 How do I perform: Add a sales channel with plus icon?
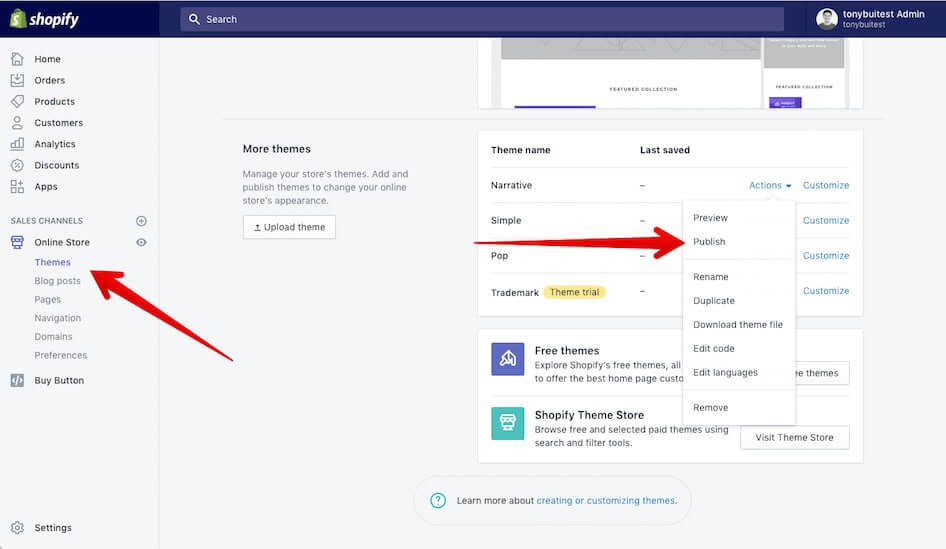[141, 221]
